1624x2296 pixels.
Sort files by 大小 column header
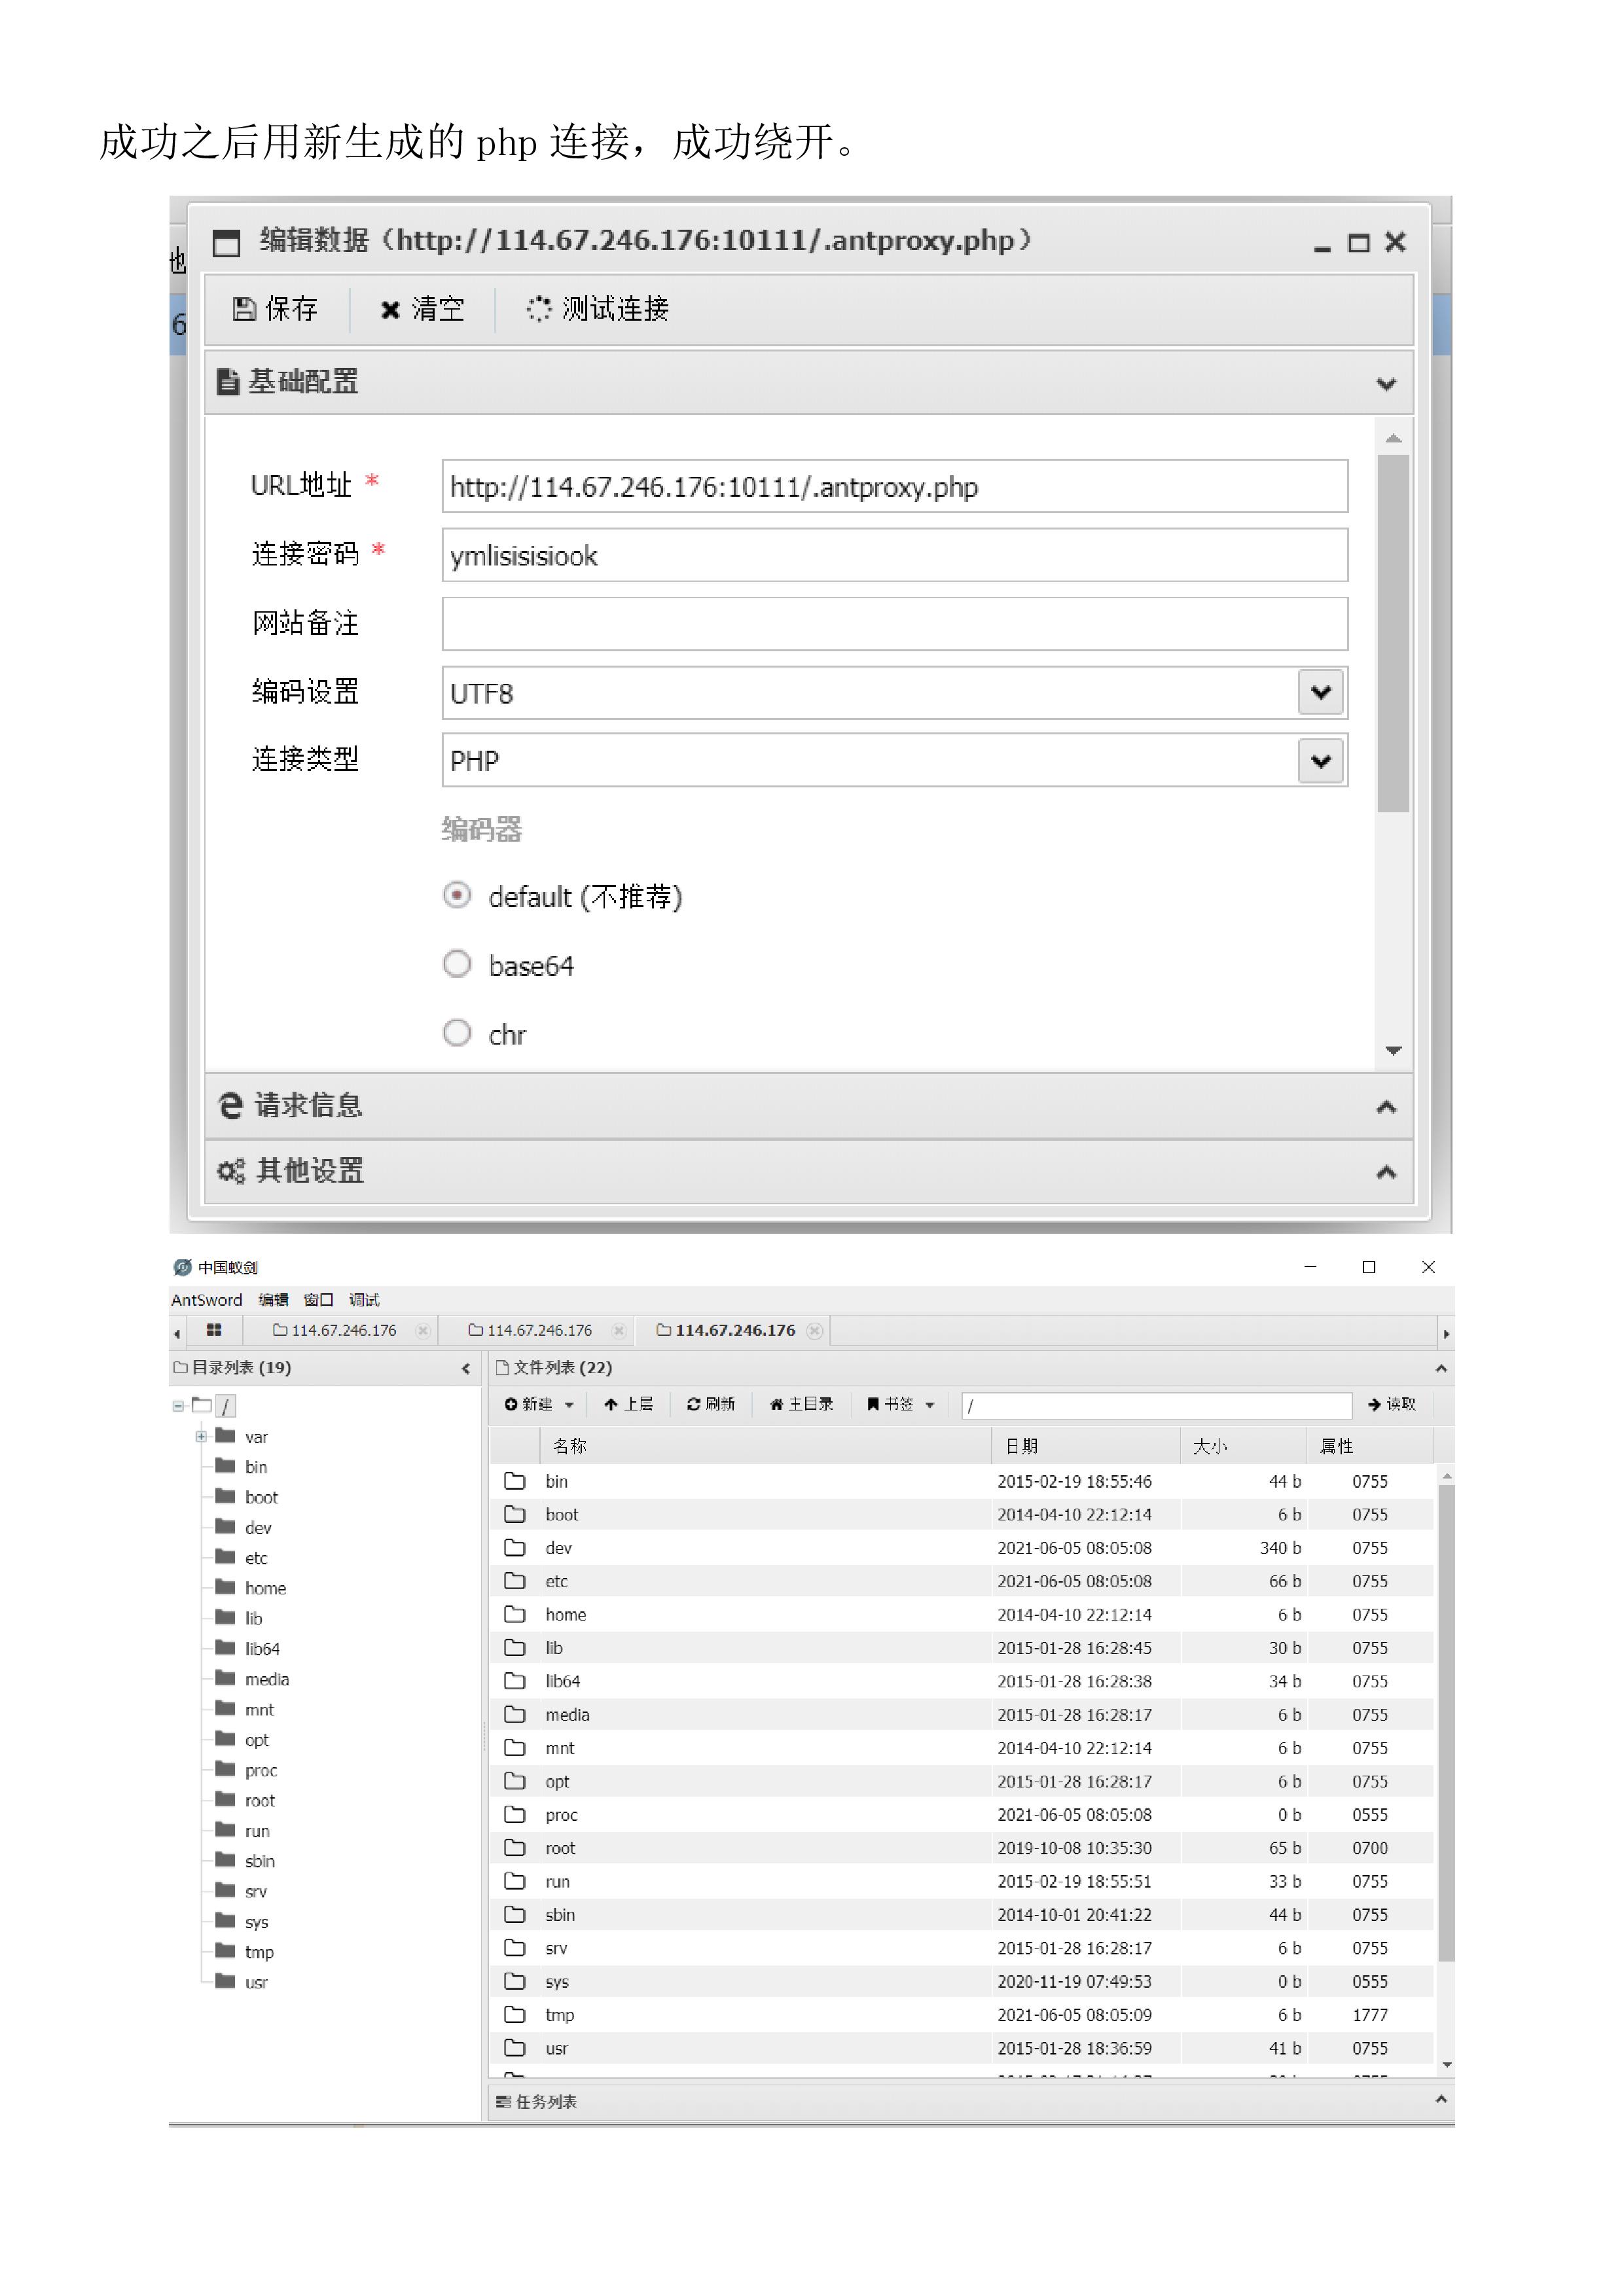(1243, 1446)
